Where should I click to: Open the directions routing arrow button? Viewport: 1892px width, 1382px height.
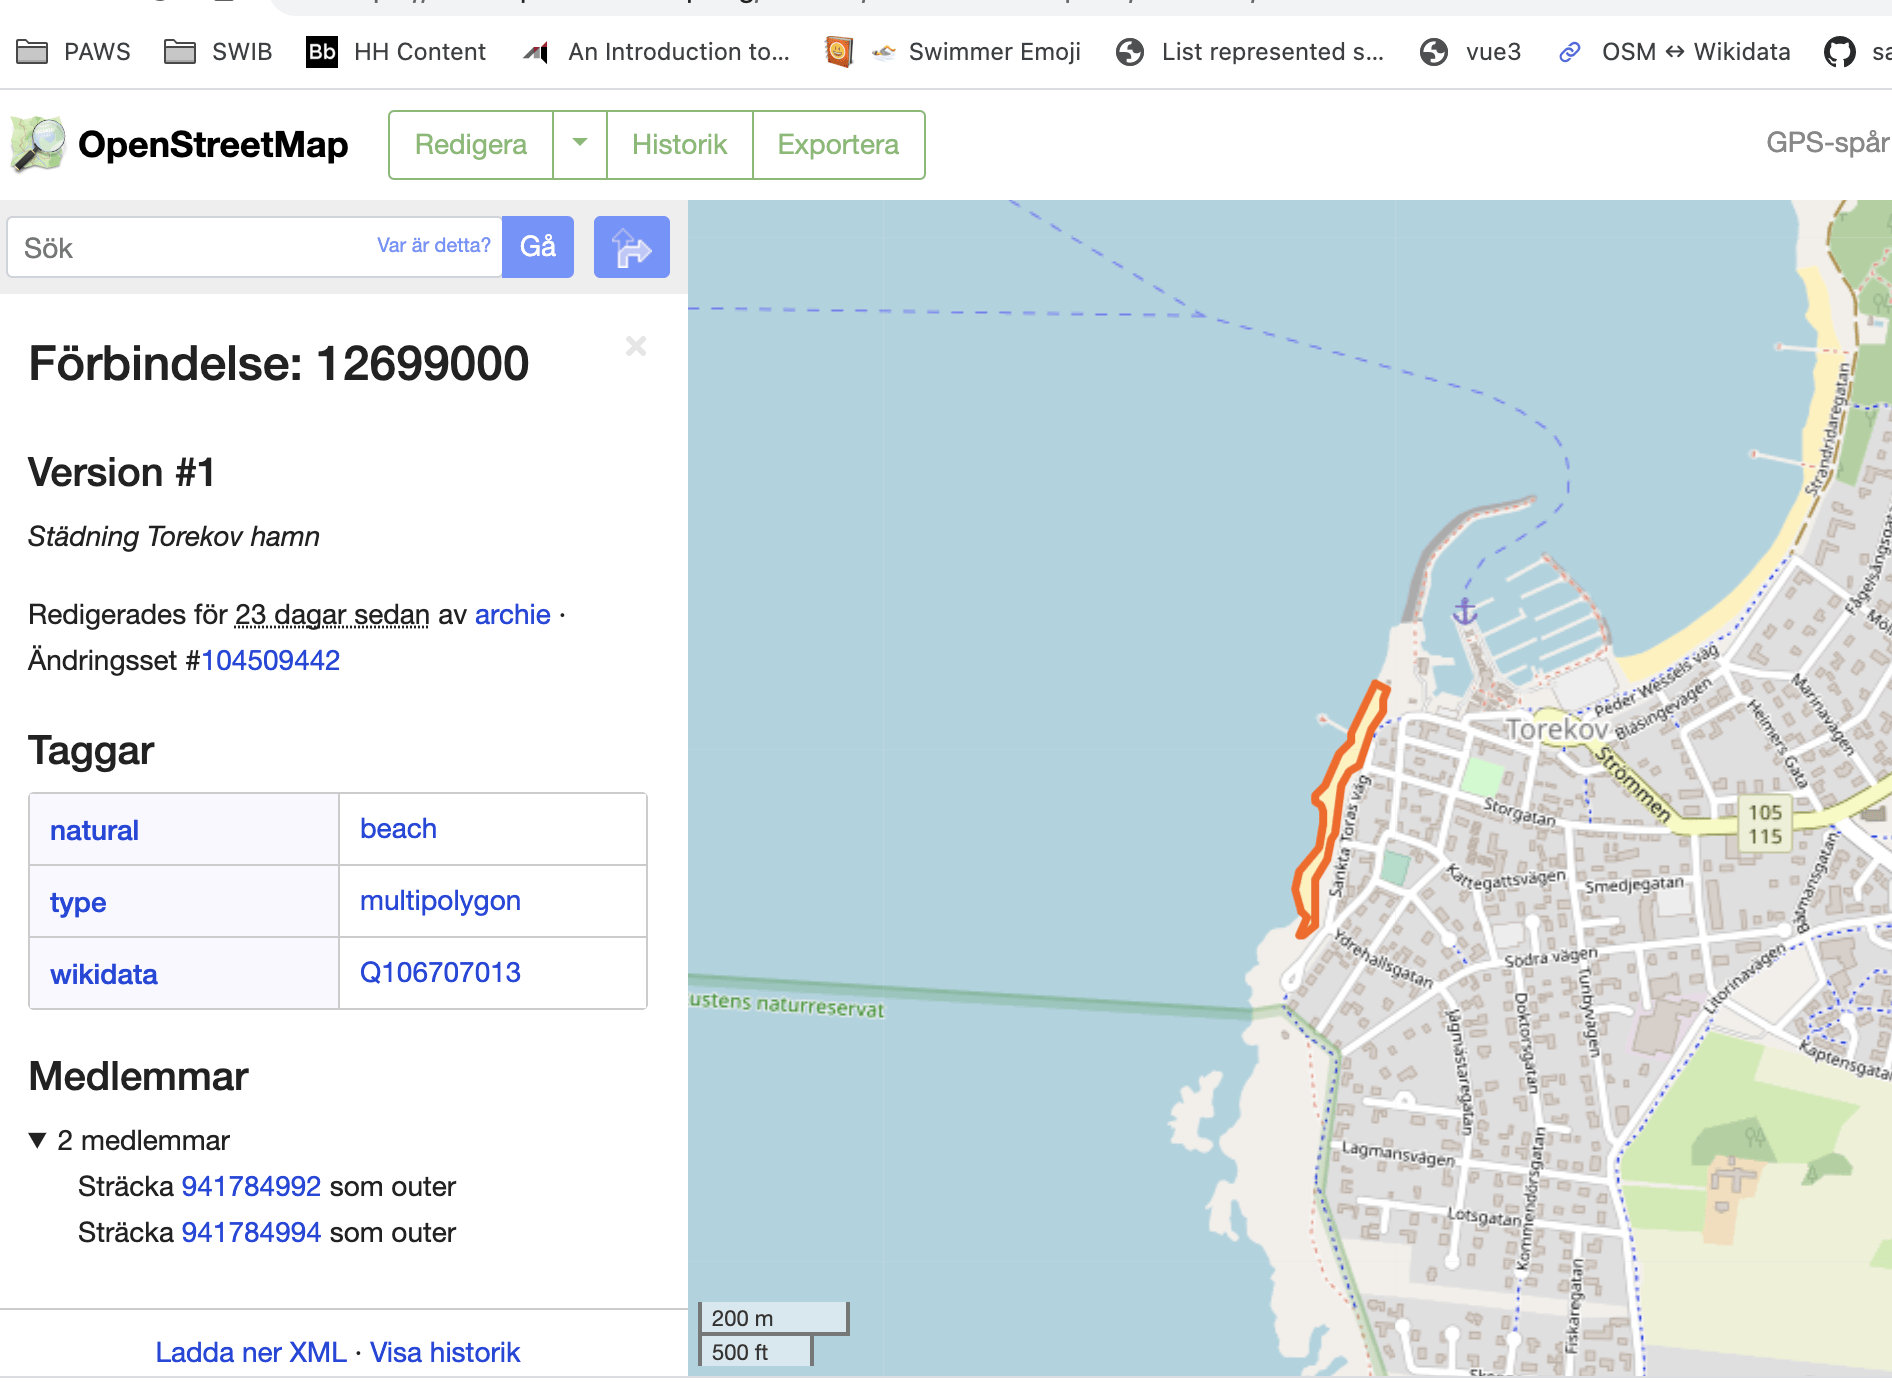click(631, 247)
